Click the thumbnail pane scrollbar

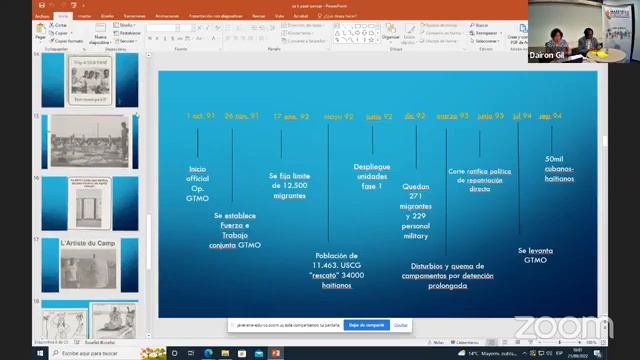pyautogui.click(x=149, y=241)
